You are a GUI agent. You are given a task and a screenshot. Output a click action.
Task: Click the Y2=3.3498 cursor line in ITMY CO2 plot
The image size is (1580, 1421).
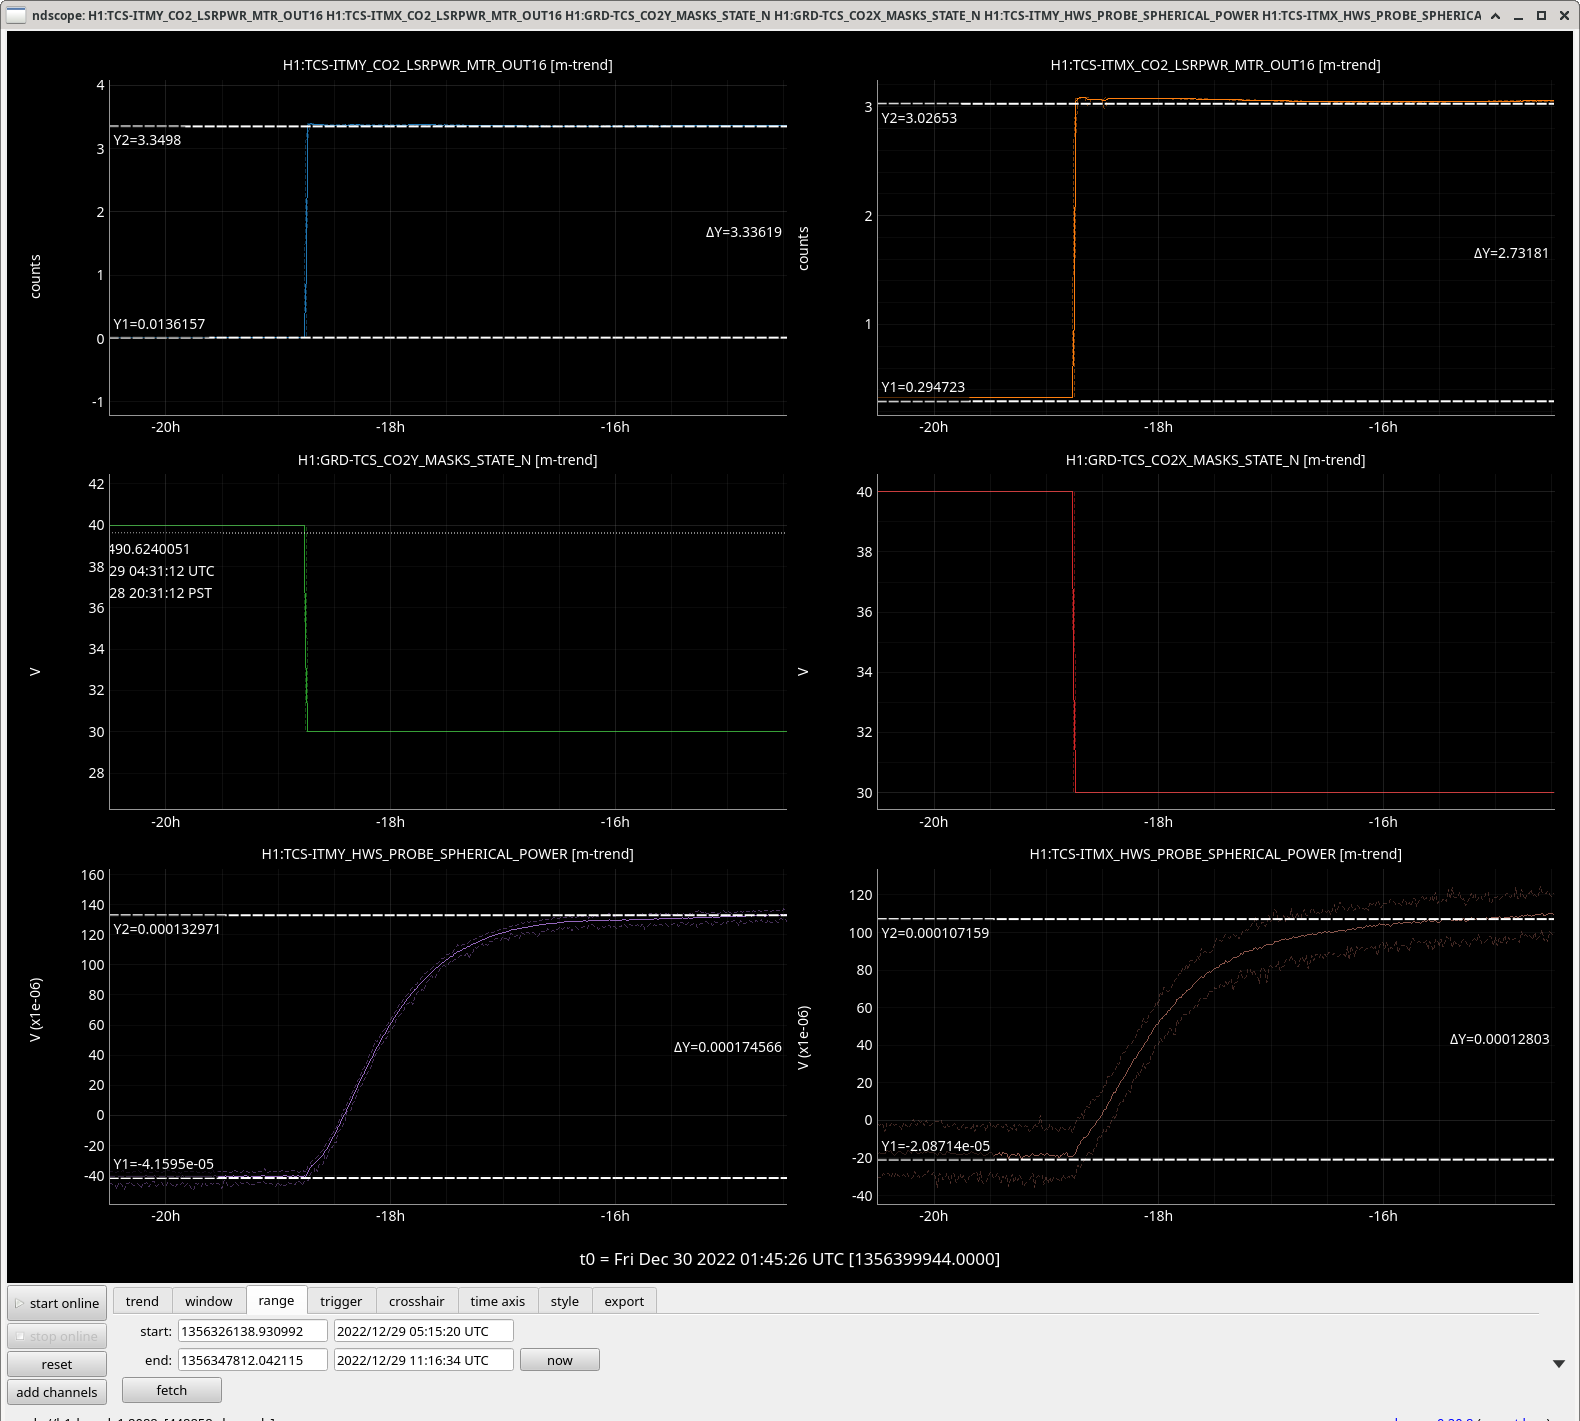tap(448, 126)
